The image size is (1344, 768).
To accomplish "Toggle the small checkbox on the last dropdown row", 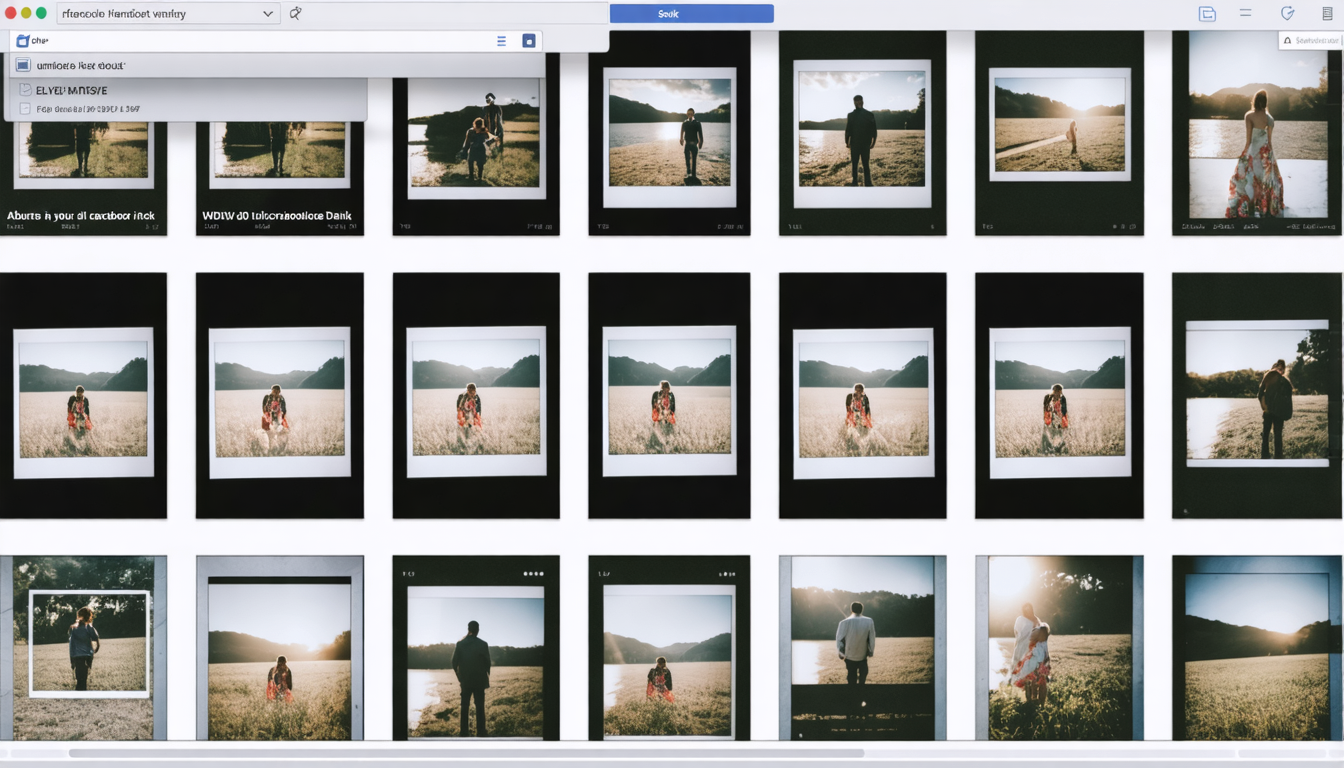I will point(25,108).
